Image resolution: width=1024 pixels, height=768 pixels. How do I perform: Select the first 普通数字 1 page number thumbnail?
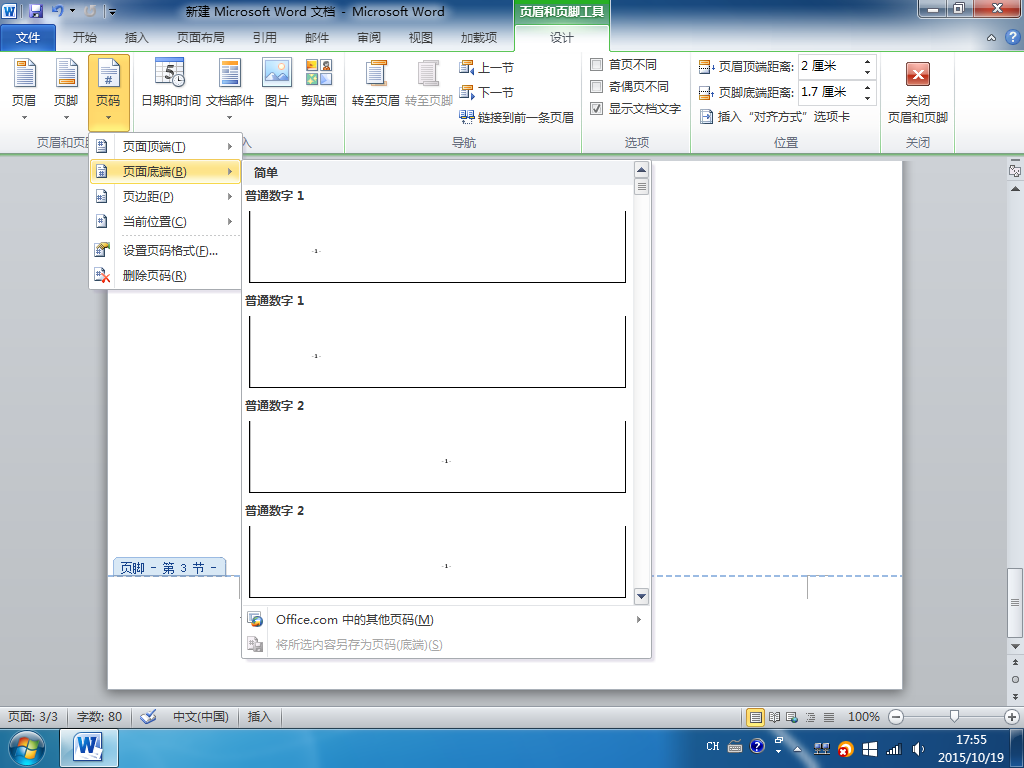(x=438, y=247)
